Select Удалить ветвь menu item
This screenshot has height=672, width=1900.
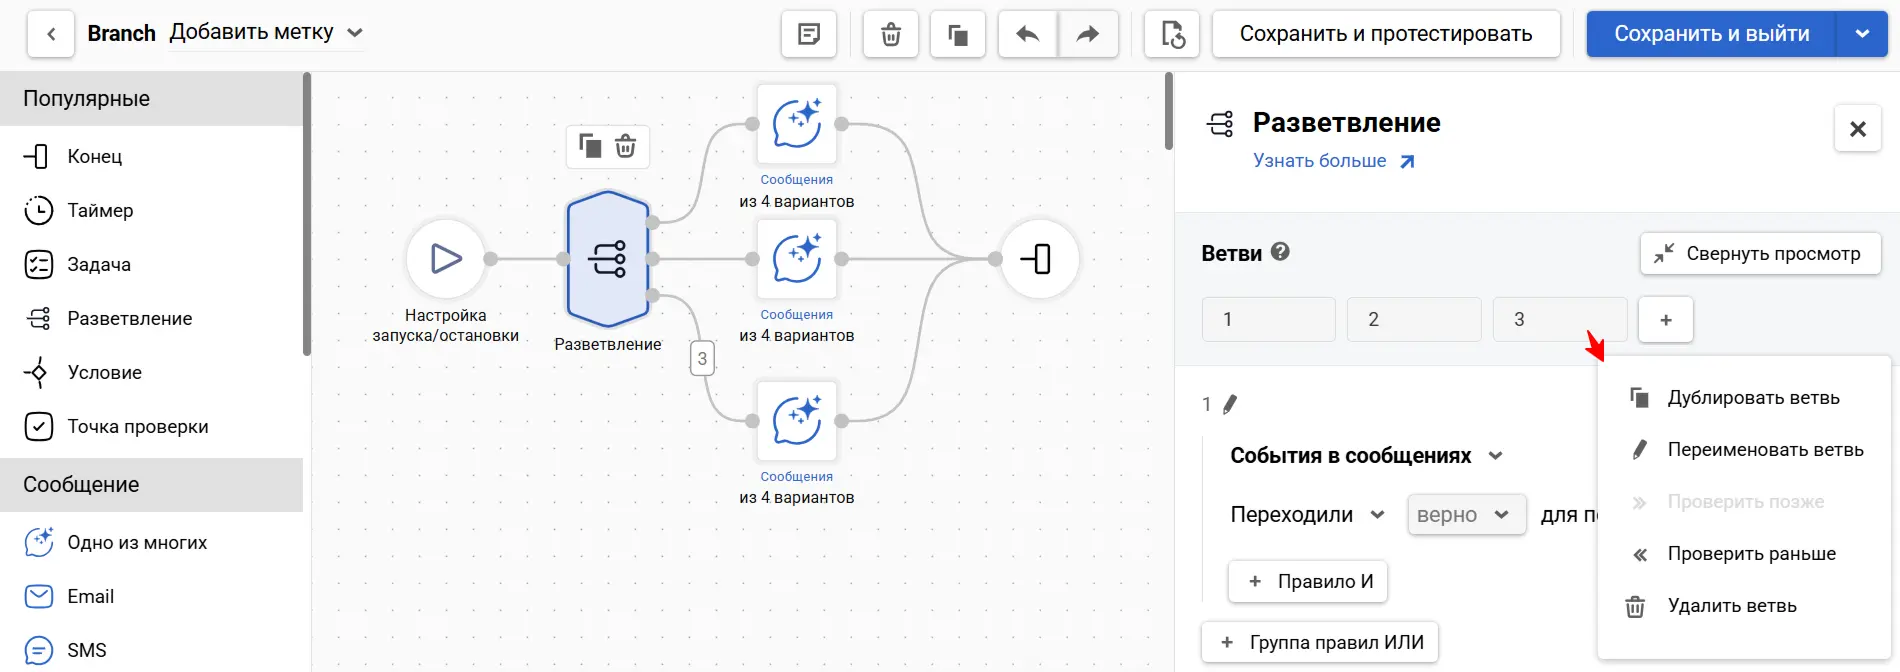1731,606
